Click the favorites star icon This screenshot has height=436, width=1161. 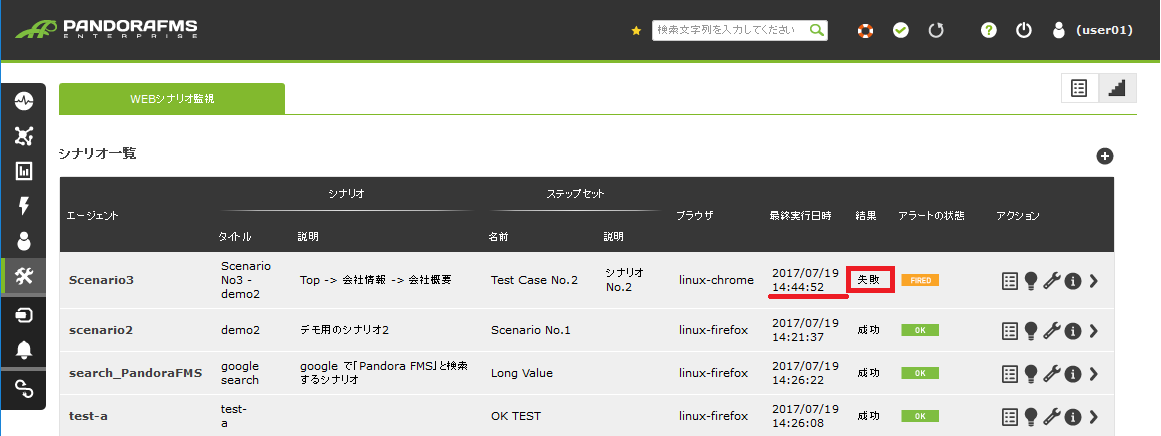tap(636, 30)
